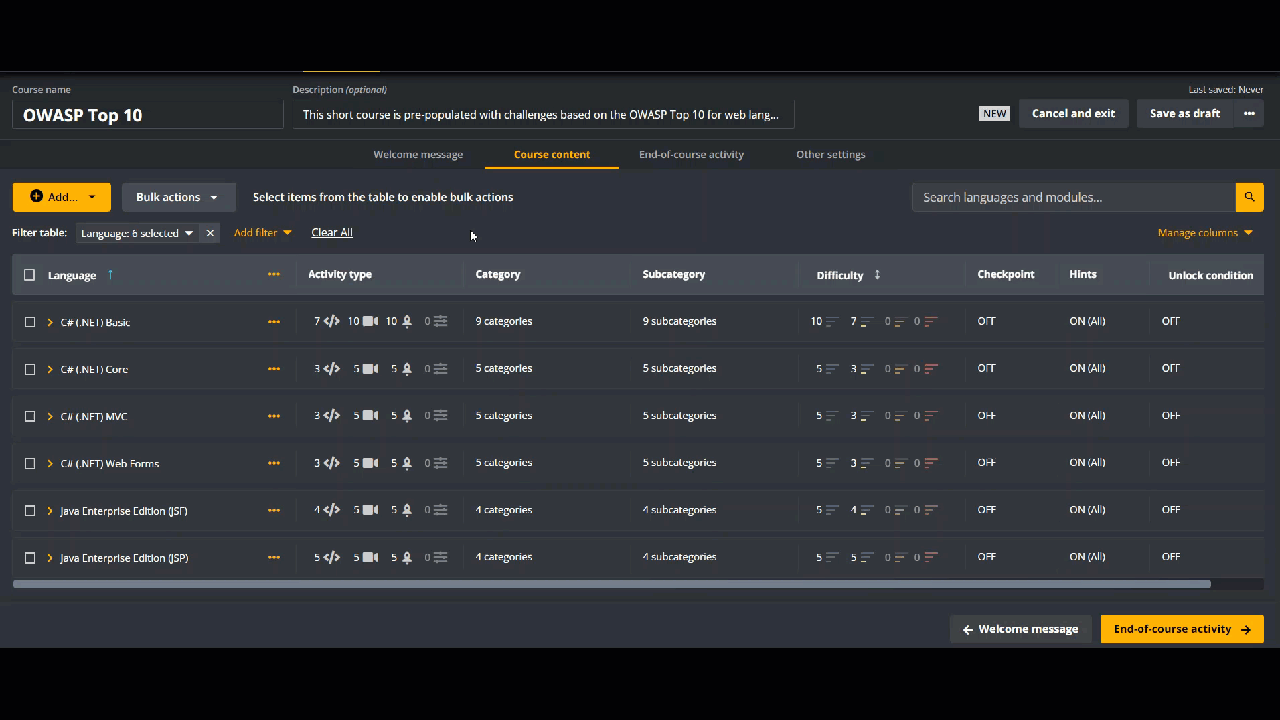Open the row options dots for Java Enterprise Edition (JSF)

274,510
